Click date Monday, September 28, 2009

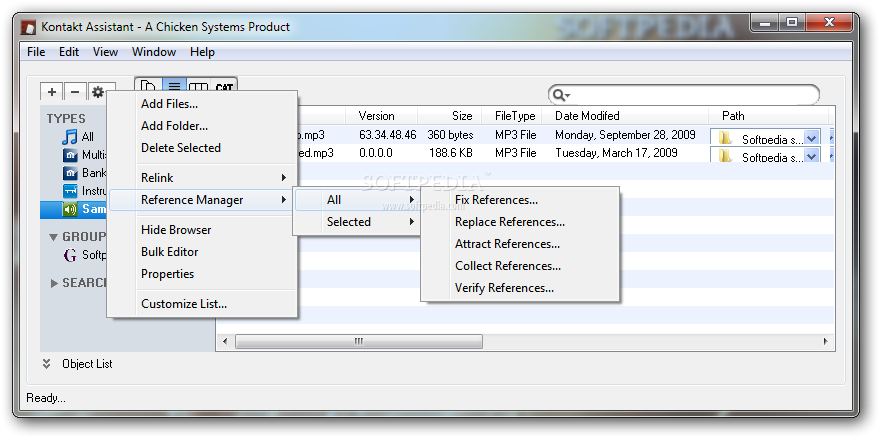(x=625, y=135)
